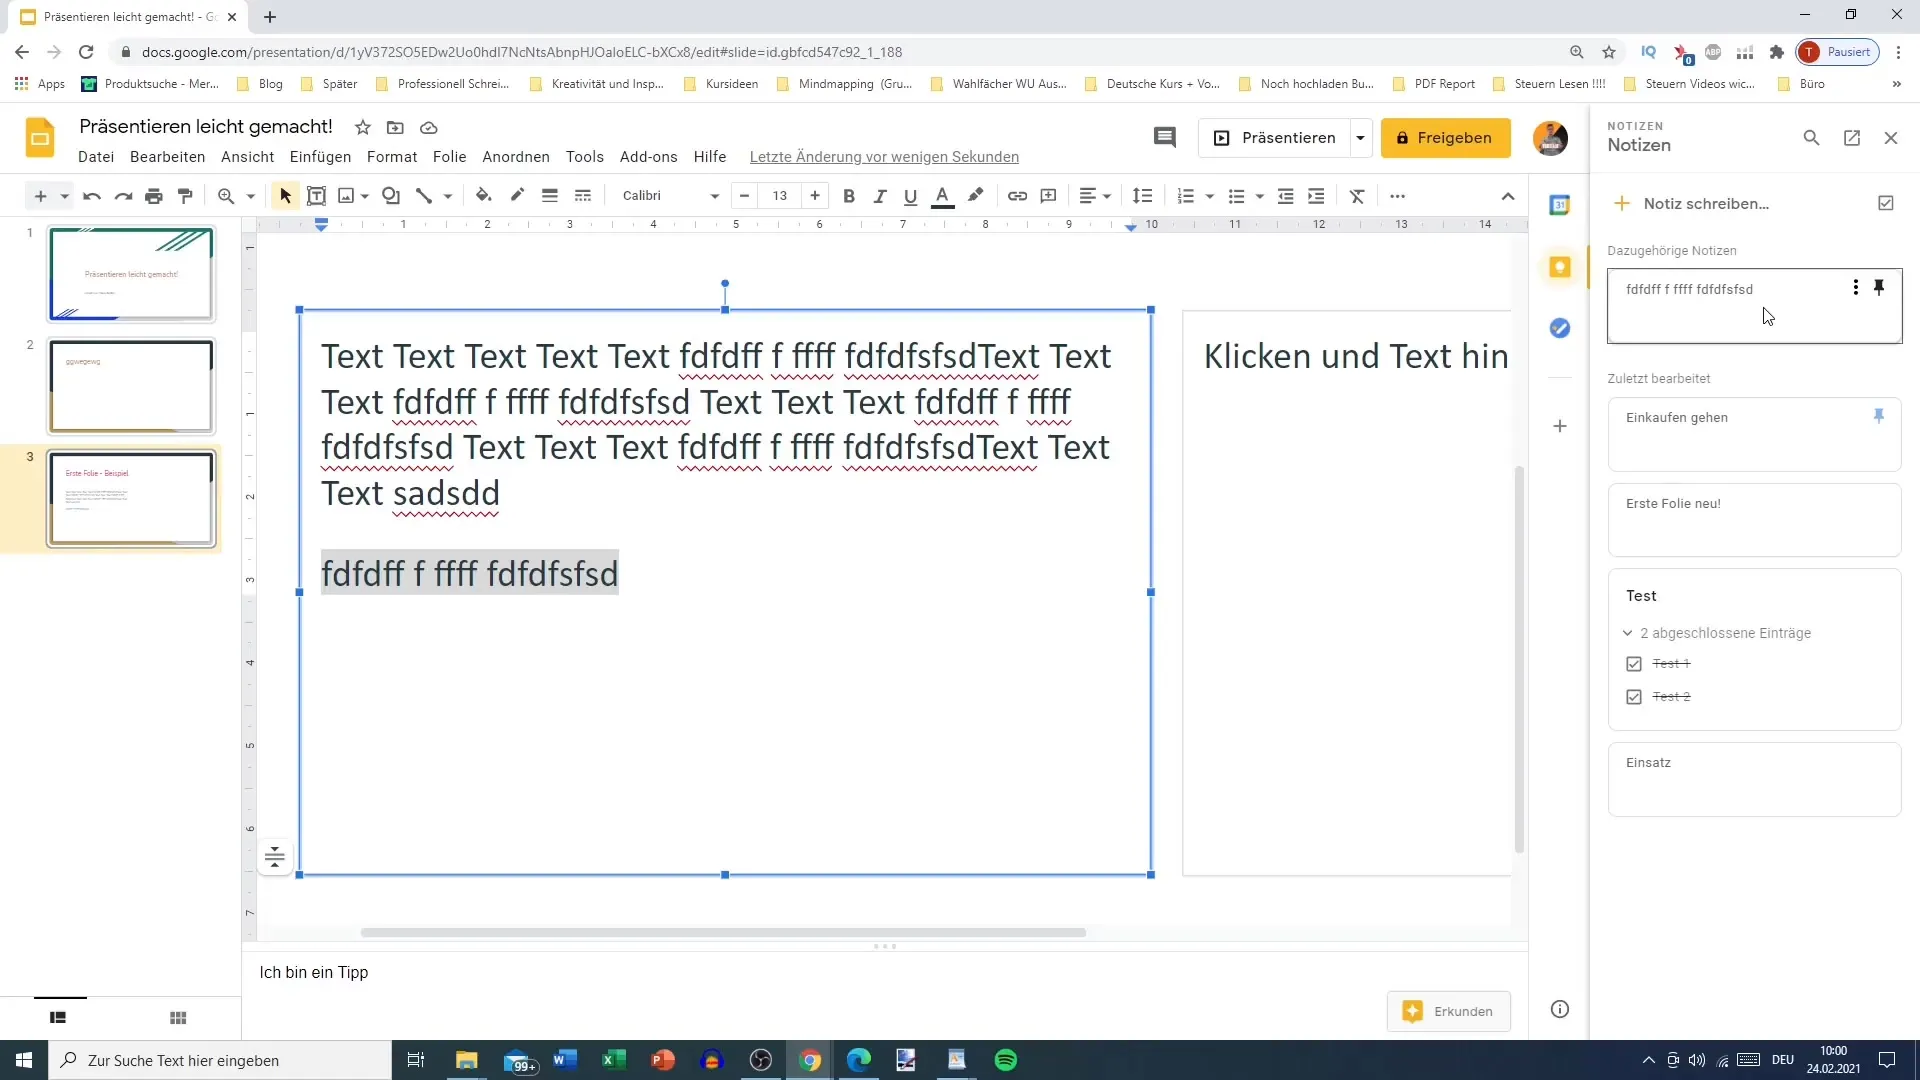Open the new slide layout dropdown
Screen dimensions: 1920x1080
pyautogui.click(x=64, y=196)
